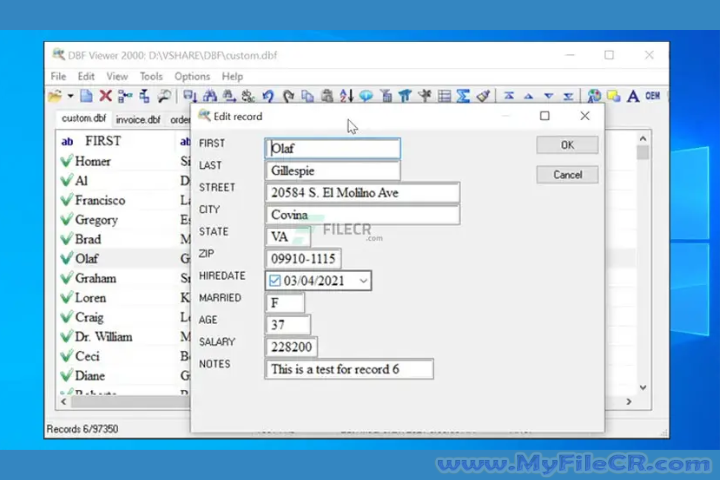
Task: Click the binoculars find icon
Action: pyautogui.click(x=210, y=96)
